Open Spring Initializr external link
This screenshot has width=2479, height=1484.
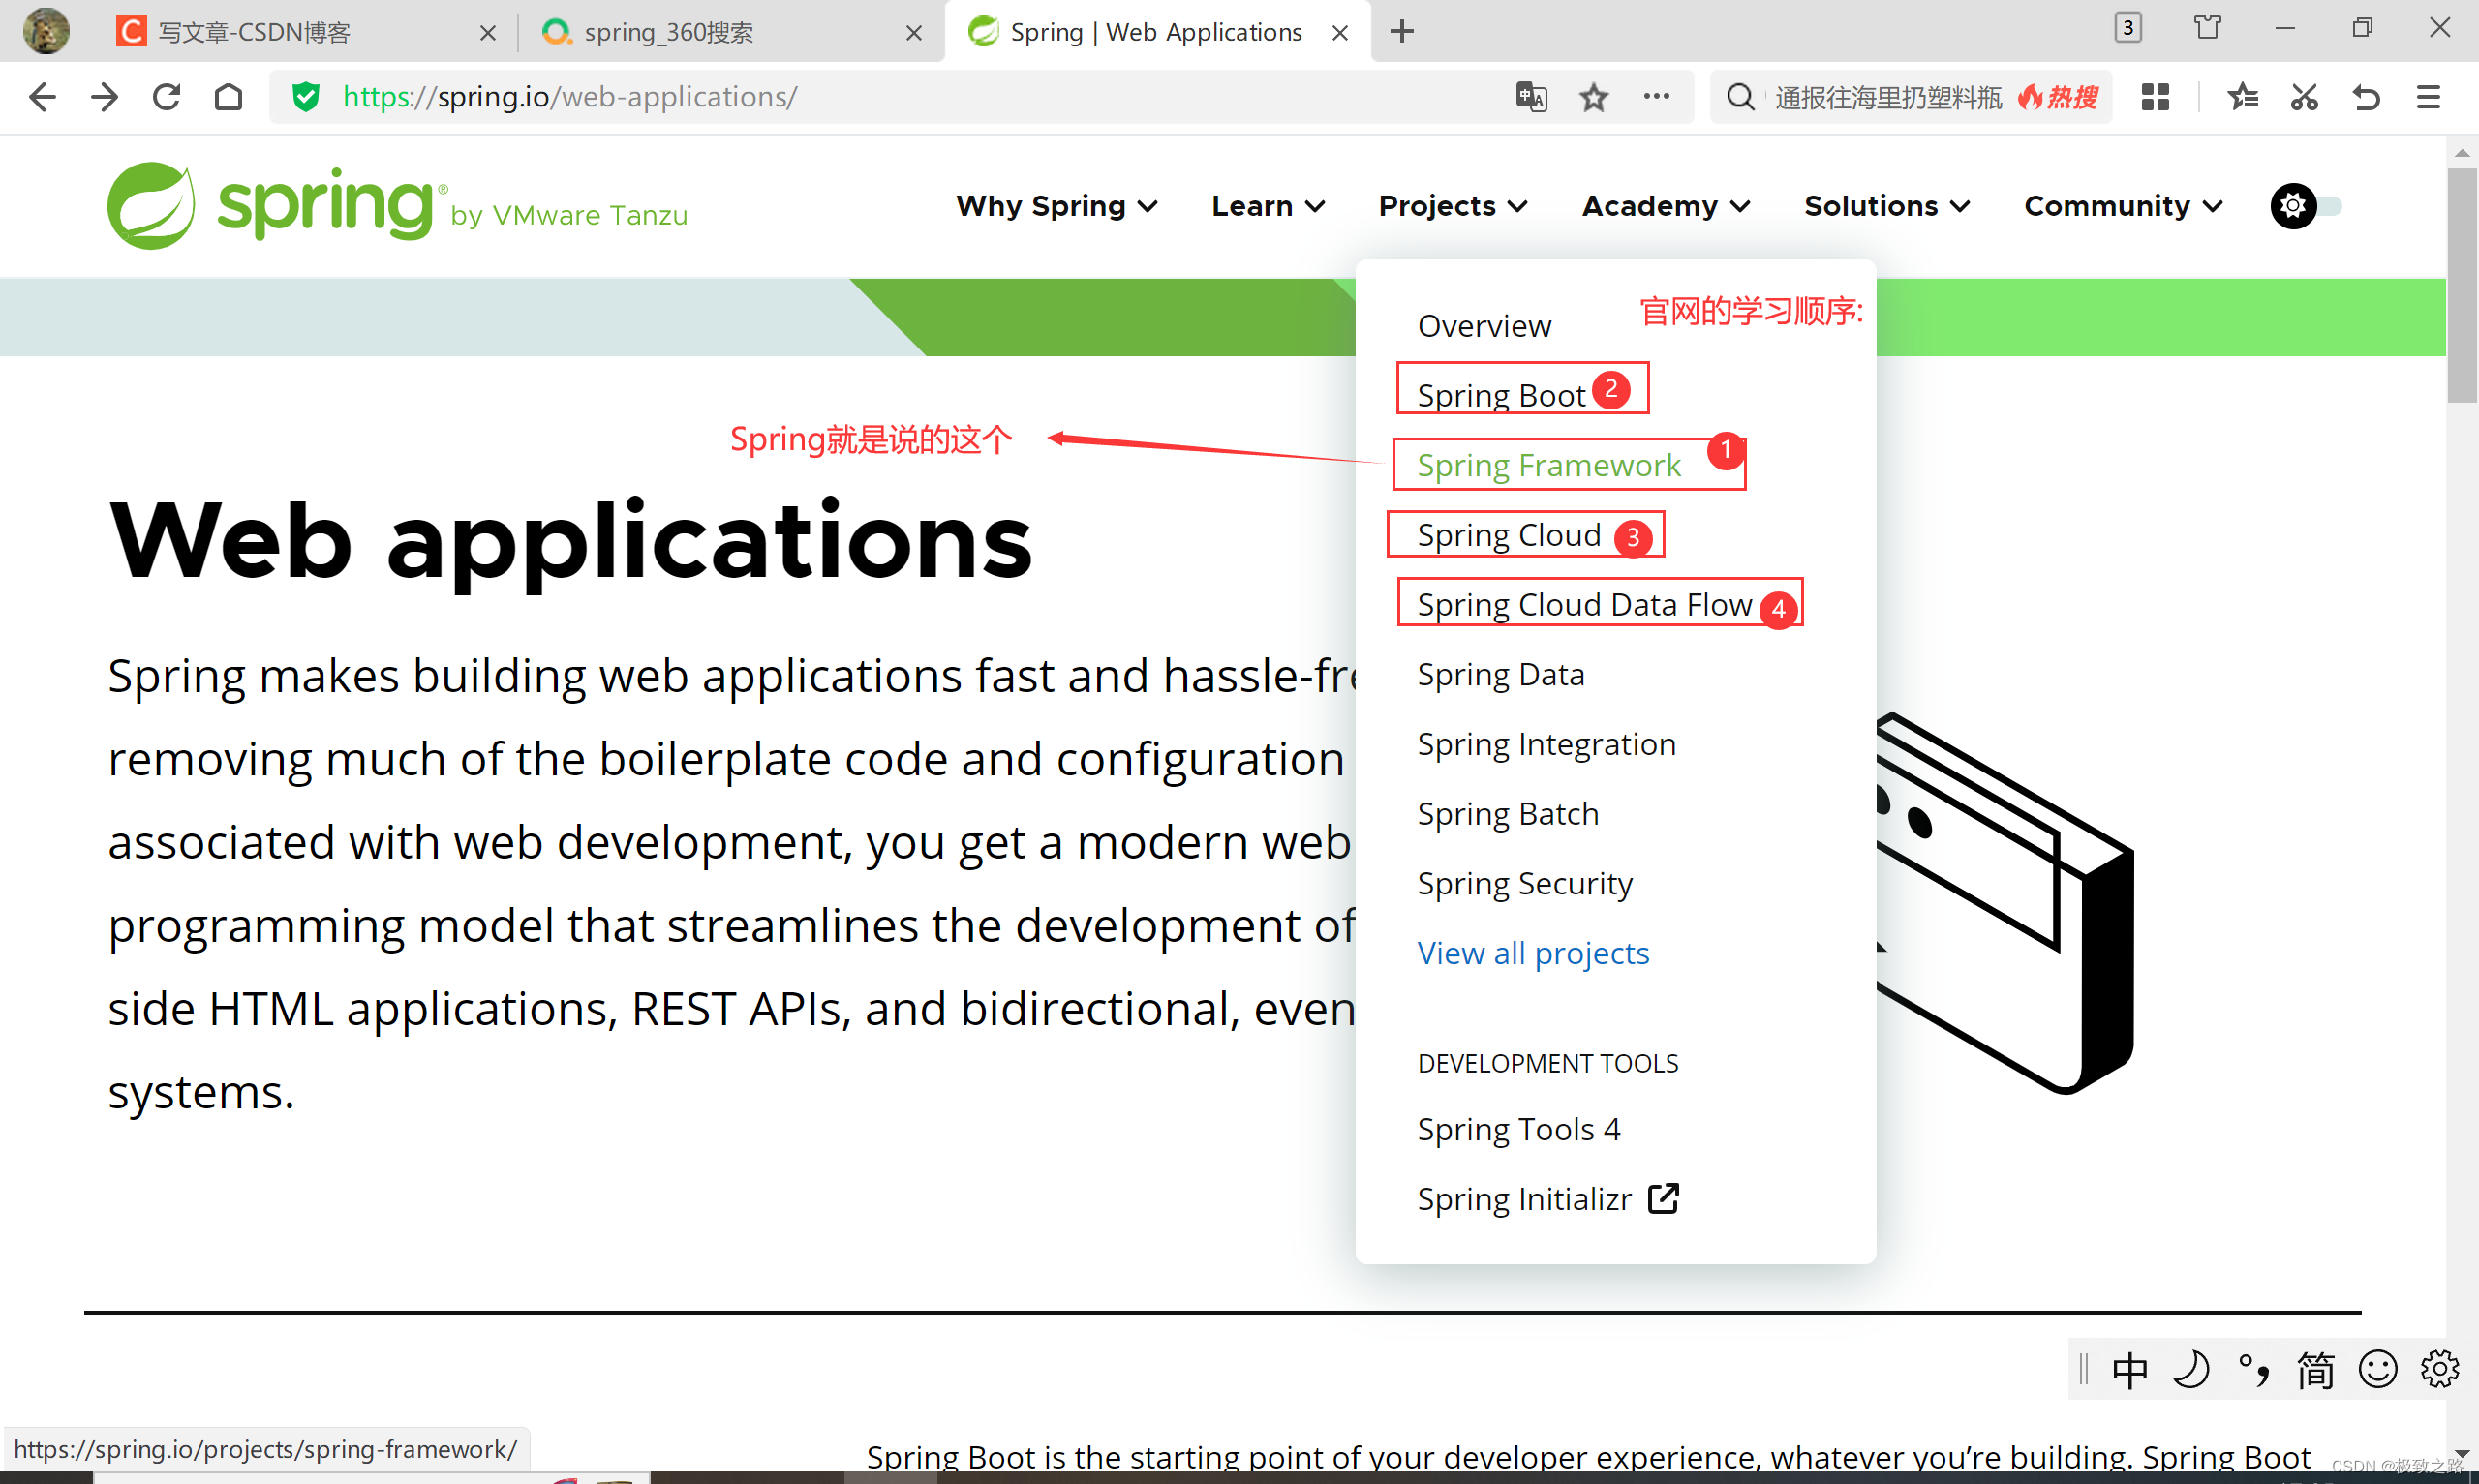pos(1548,1198)
